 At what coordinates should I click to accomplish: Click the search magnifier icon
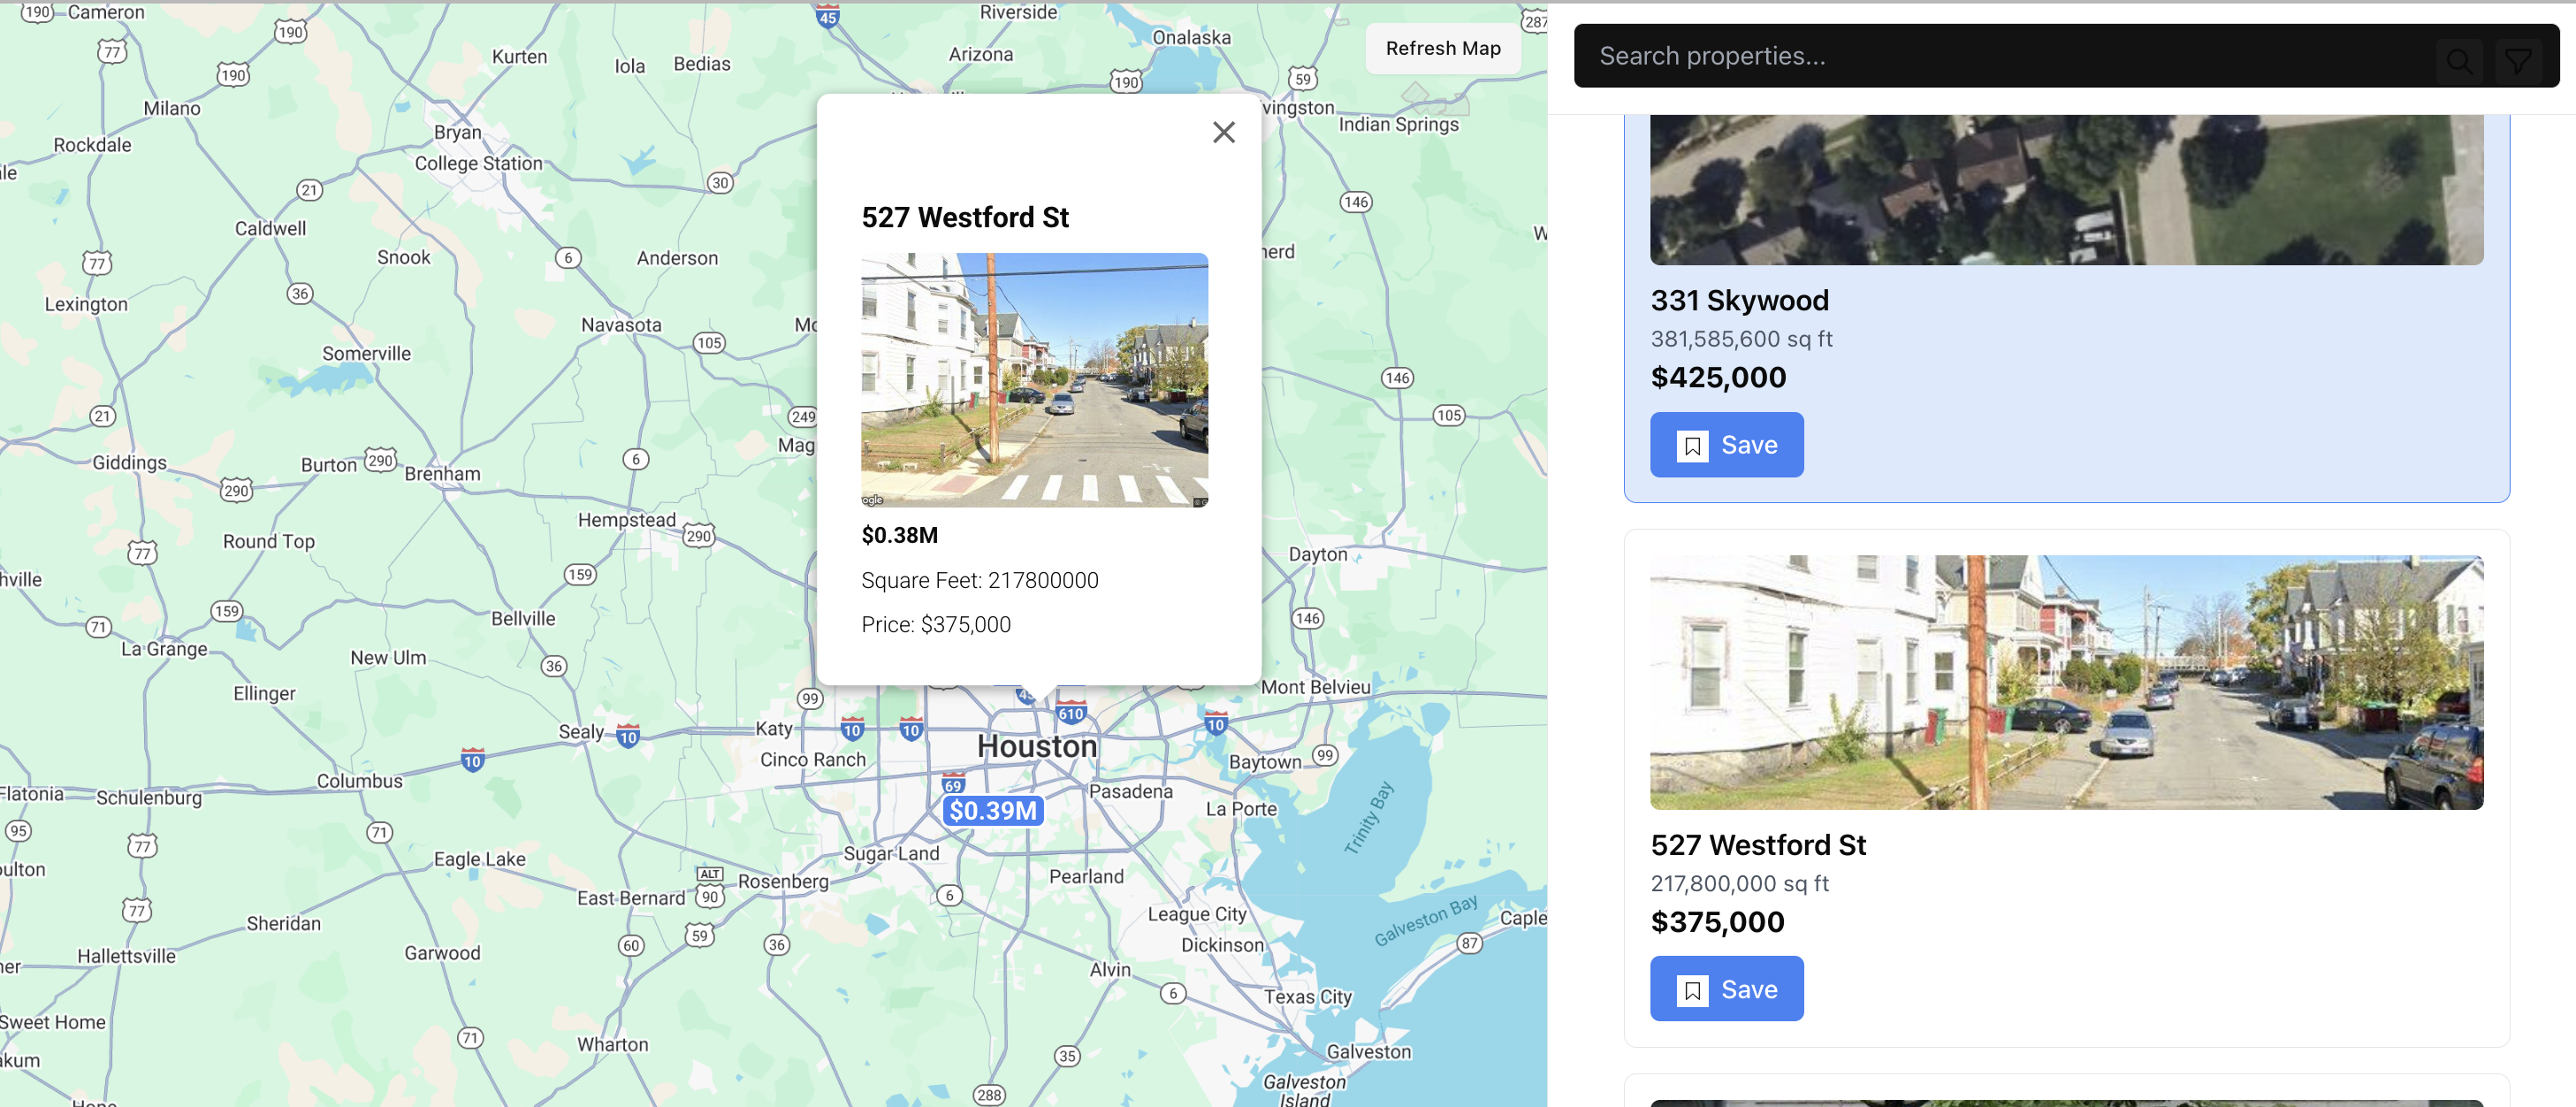click(2459, 61)
